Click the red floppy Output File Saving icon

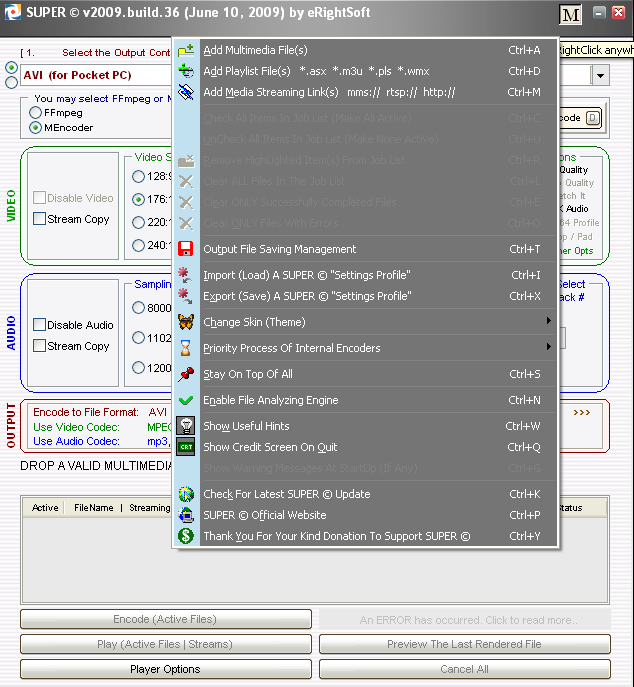click(x=186, y=249)
